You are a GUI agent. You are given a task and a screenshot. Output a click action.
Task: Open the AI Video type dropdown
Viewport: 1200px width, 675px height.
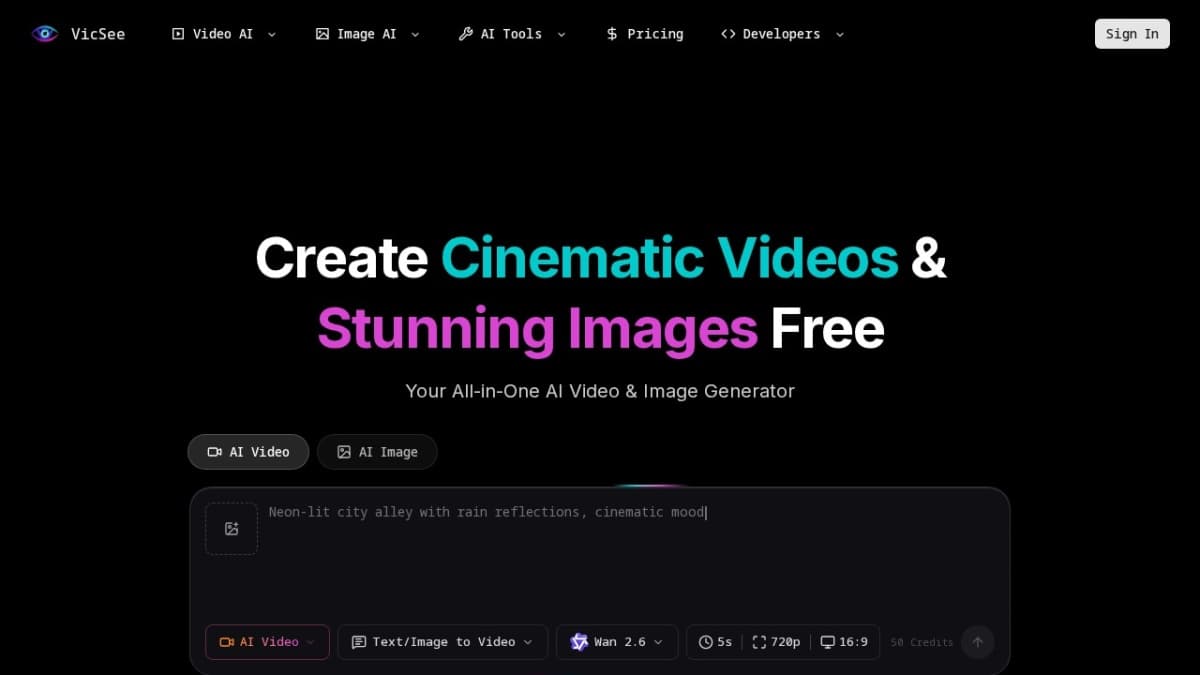pyautogui.click(x=267, y=642)
